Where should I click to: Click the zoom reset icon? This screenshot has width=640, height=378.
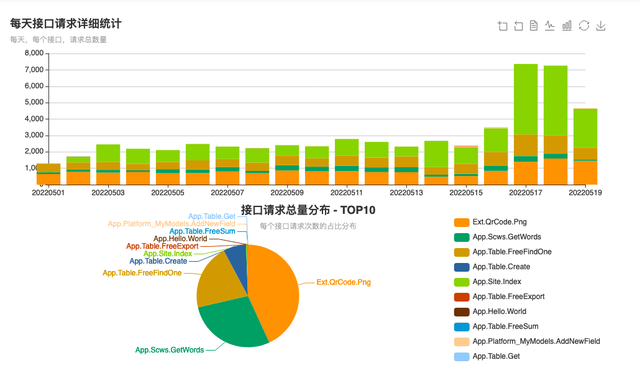518,26
